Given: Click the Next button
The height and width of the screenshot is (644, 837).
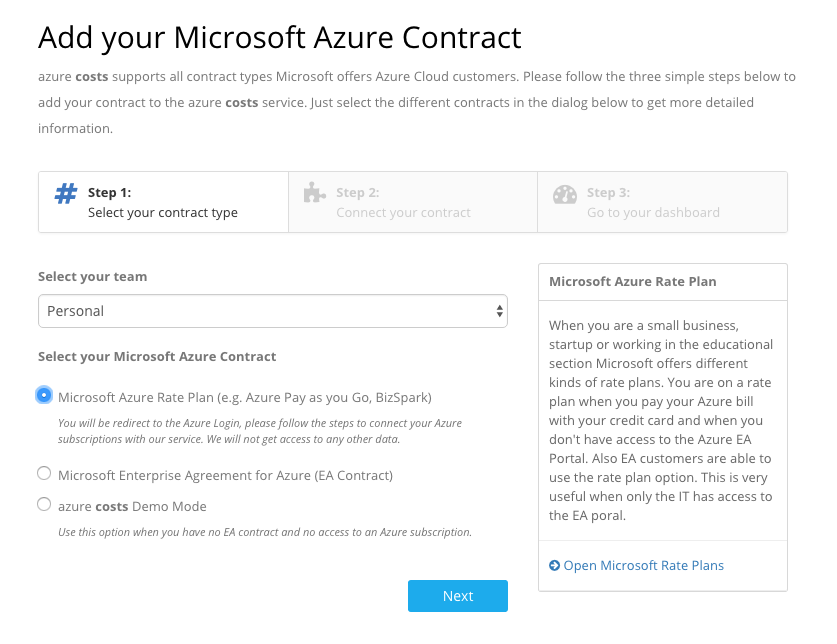Looking at the screenshot, I should click(457, 595).
